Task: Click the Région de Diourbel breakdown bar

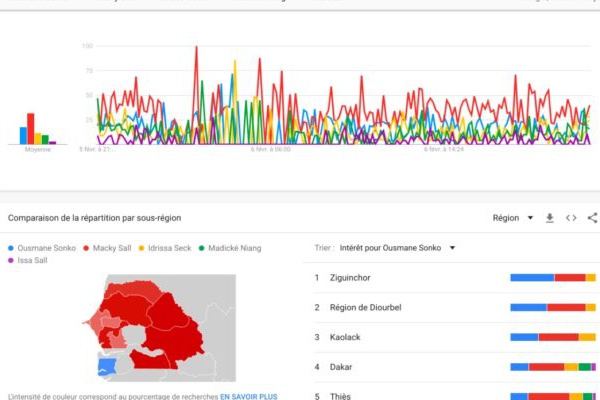Action: click(x=553, y=307)
